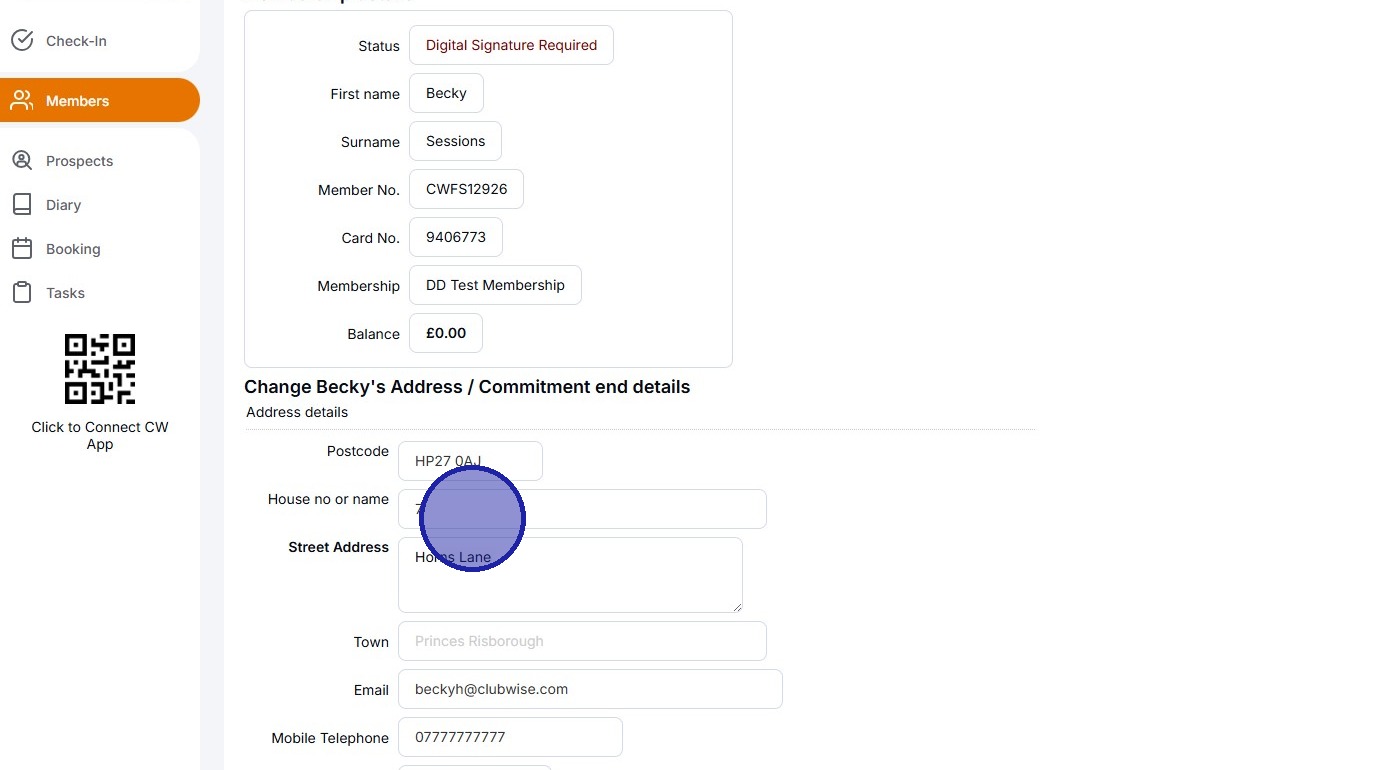Screen dimensions: 1376x770
Task: Click the member number 'CWFS12926'
Action: coord(466,189)
